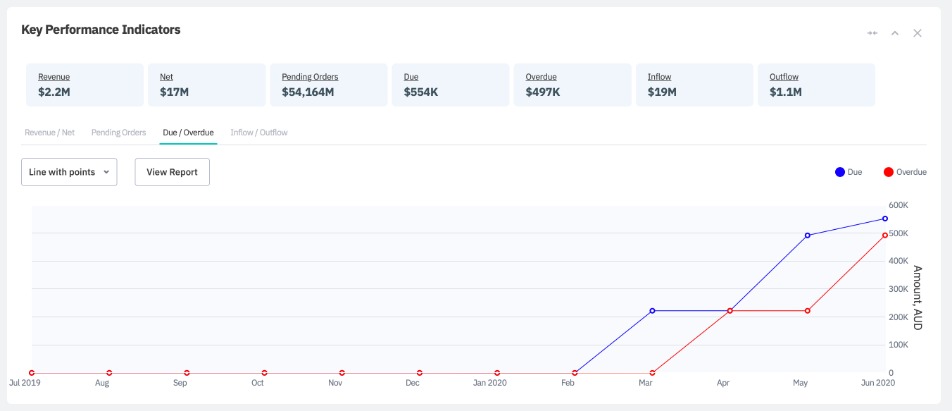Click the Revenue KPI card link
The height and width of the screenshot is (411, 952).
coord(54,77)
